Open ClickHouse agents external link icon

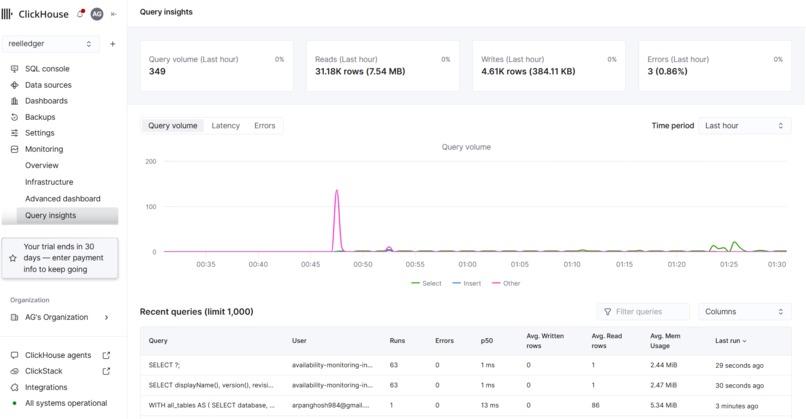106,355
